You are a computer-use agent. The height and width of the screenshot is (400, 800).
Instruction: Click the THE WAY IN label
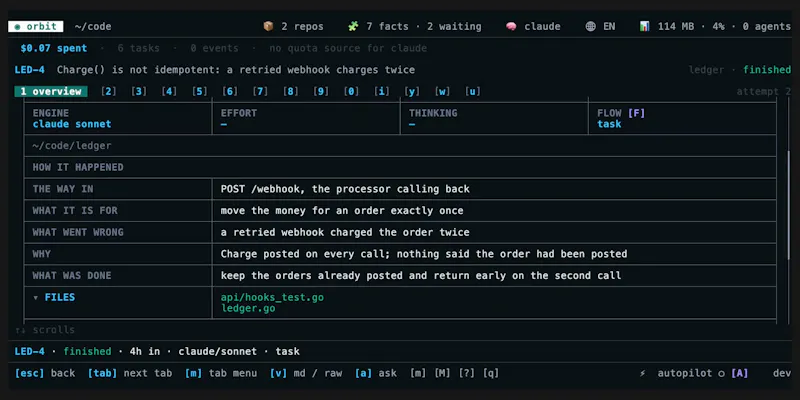click(63, 189)
